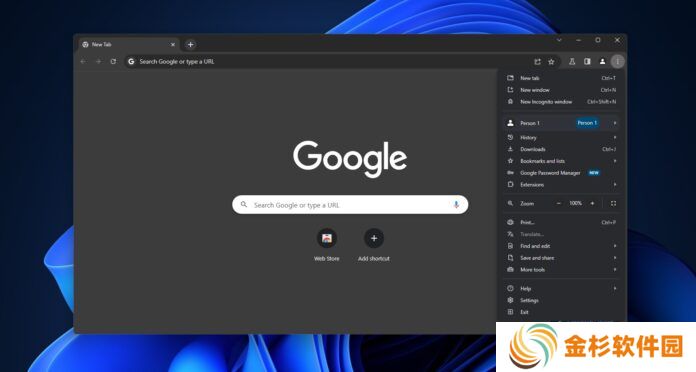
Task: Click the profile avatar icon in toolbar
Action: [x=602, y=62]
